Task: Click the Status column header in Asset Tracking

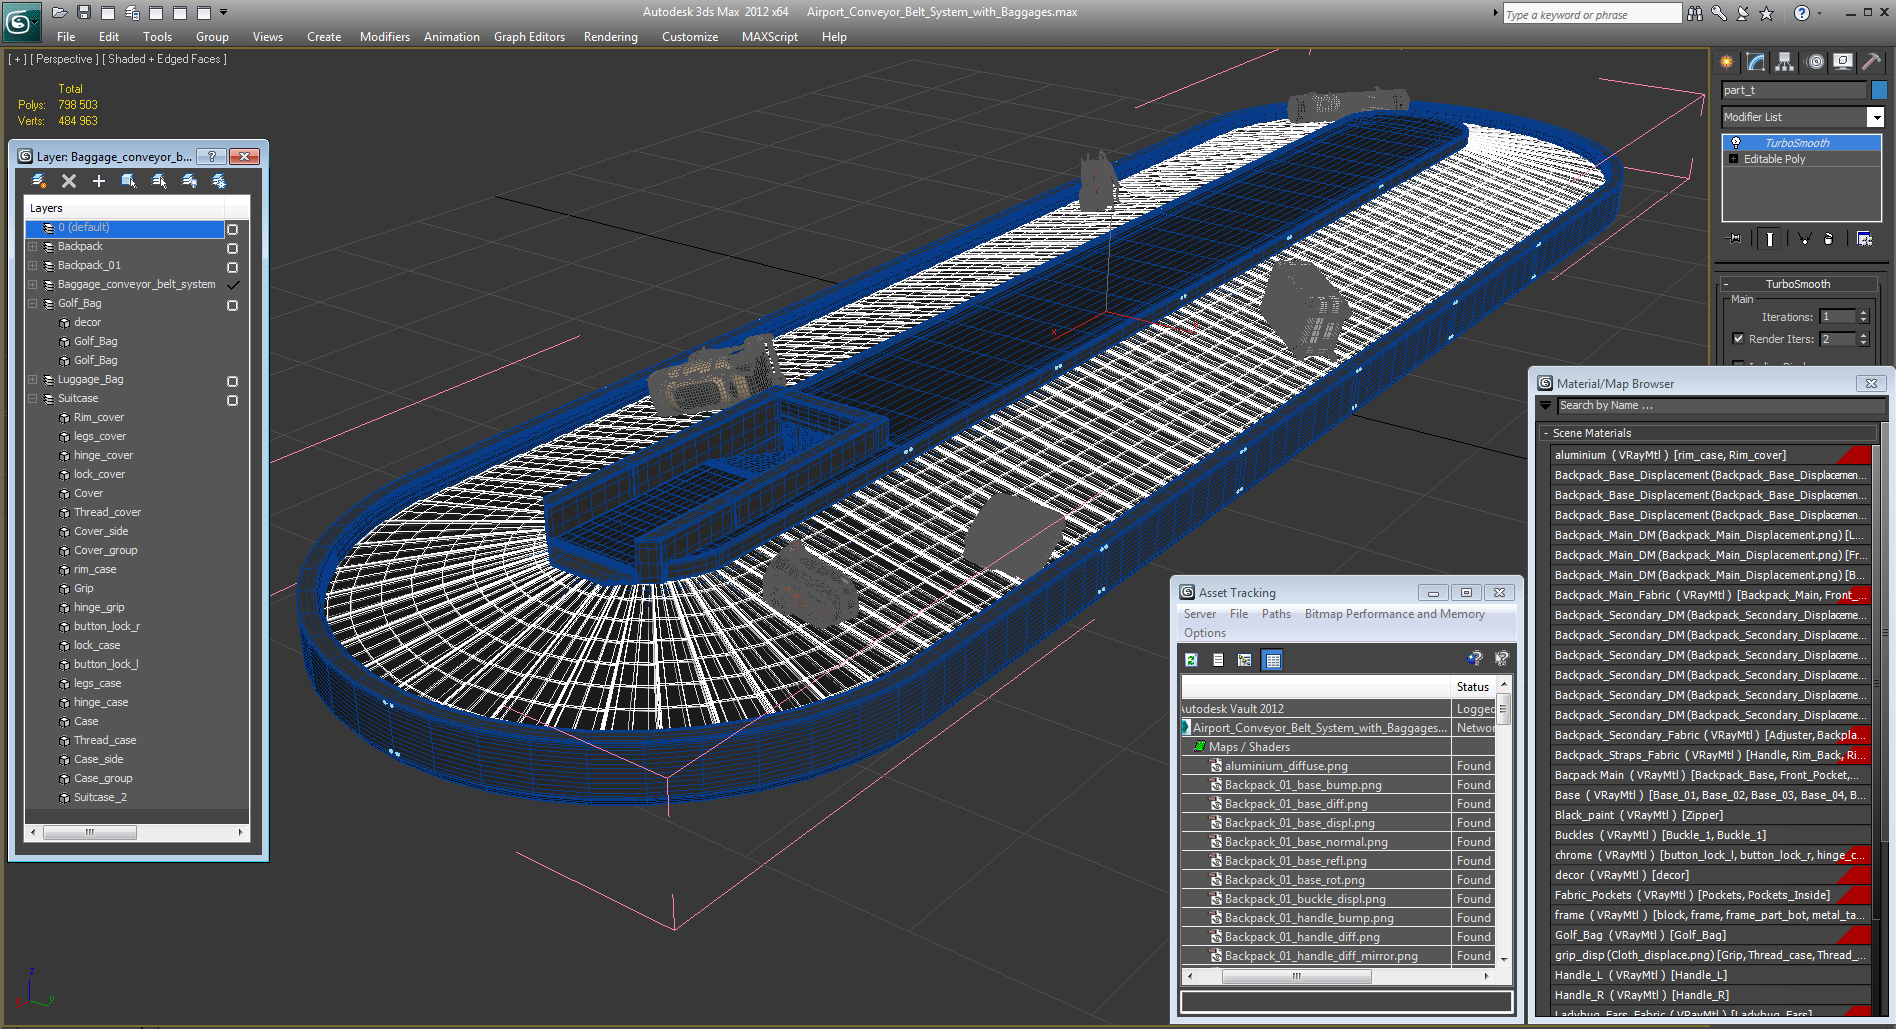Action: [x=1472, y=687]
